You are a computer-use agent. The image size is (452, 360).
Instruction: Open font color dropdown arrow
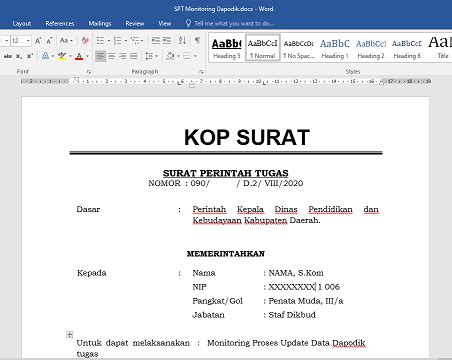click(87, 56)
